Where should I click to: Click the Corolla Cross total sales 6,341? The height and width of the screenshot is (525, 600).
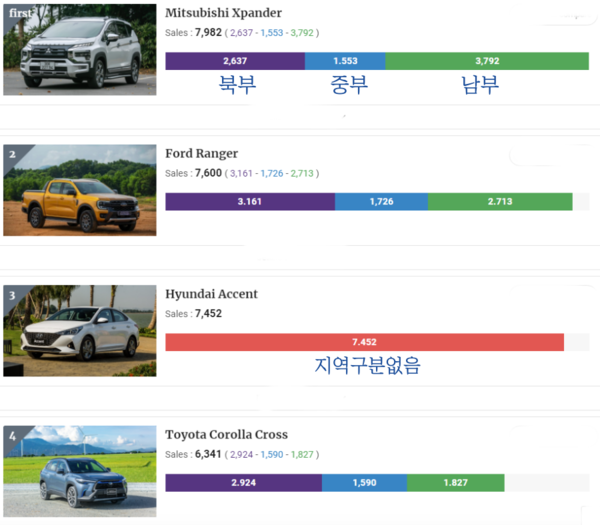(208, 454)
